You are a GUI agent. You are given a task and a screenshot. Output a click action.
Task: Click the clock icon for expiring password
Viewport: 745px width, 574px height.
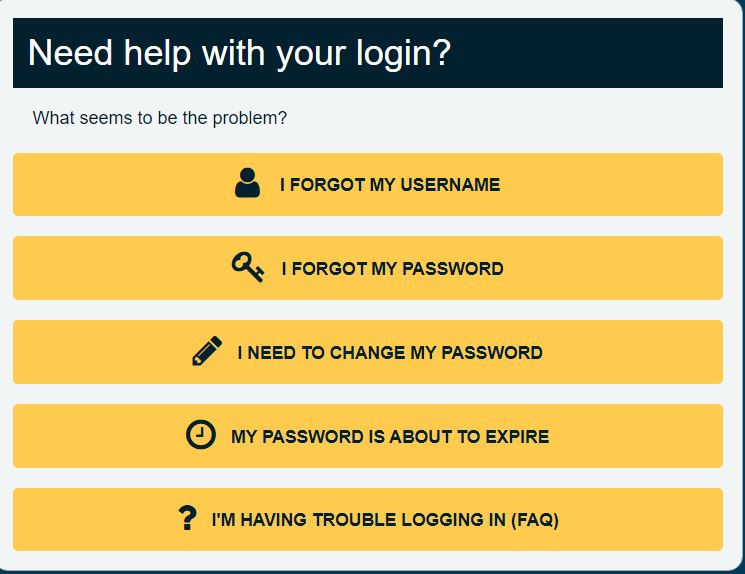coord(201,434)
